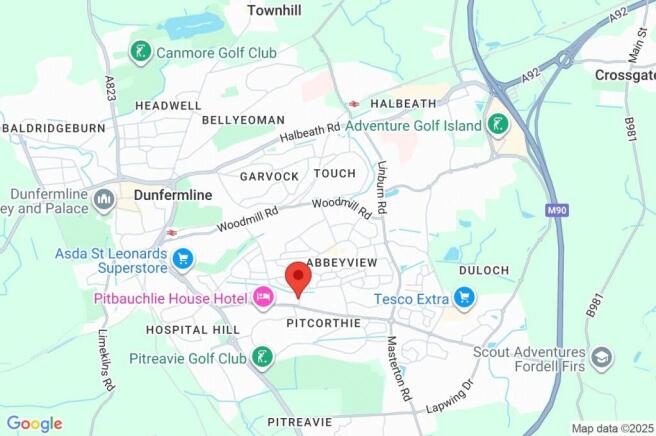Open the Pitreavie Golf Club marker icon

(x=262, y=358)
